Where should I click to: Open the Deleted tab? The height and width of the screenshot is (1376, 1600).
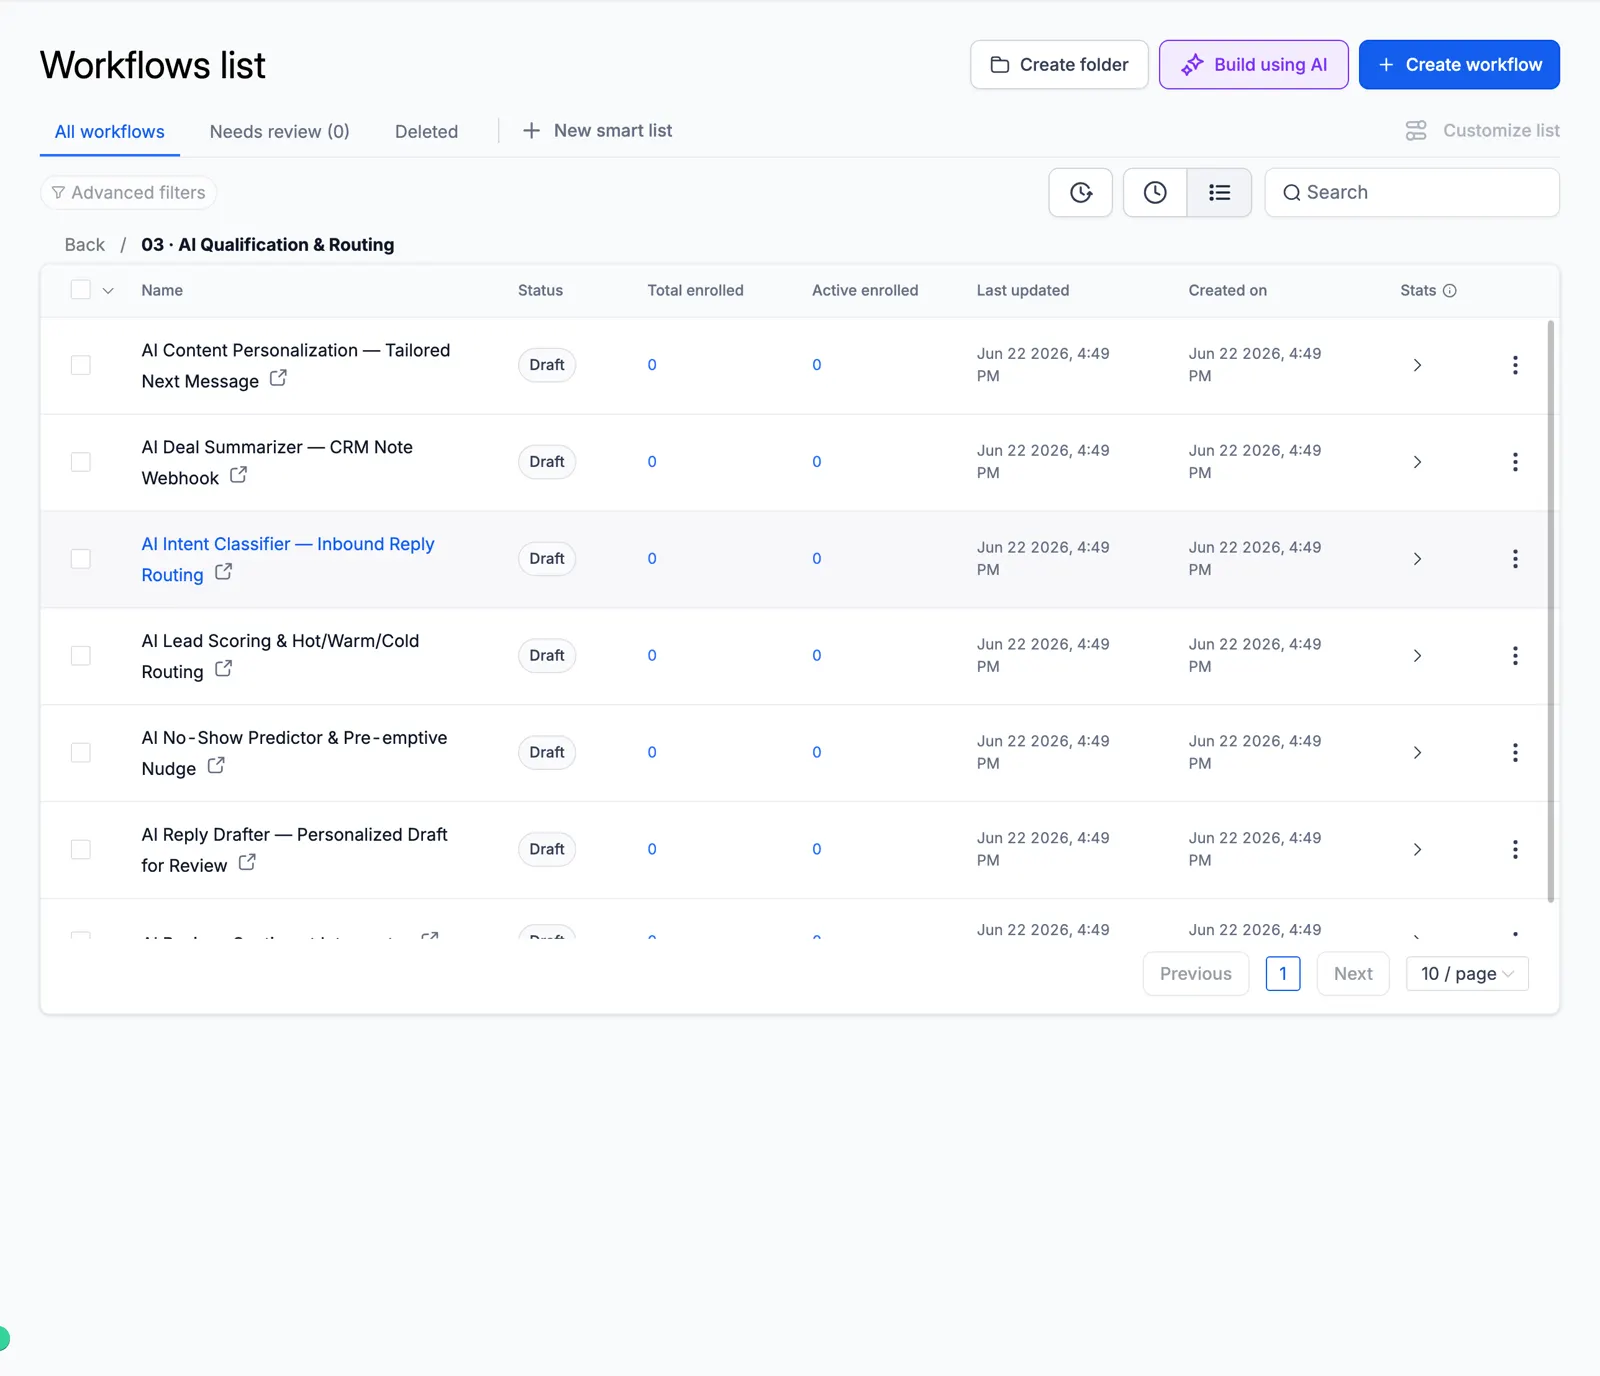point(427,132)
